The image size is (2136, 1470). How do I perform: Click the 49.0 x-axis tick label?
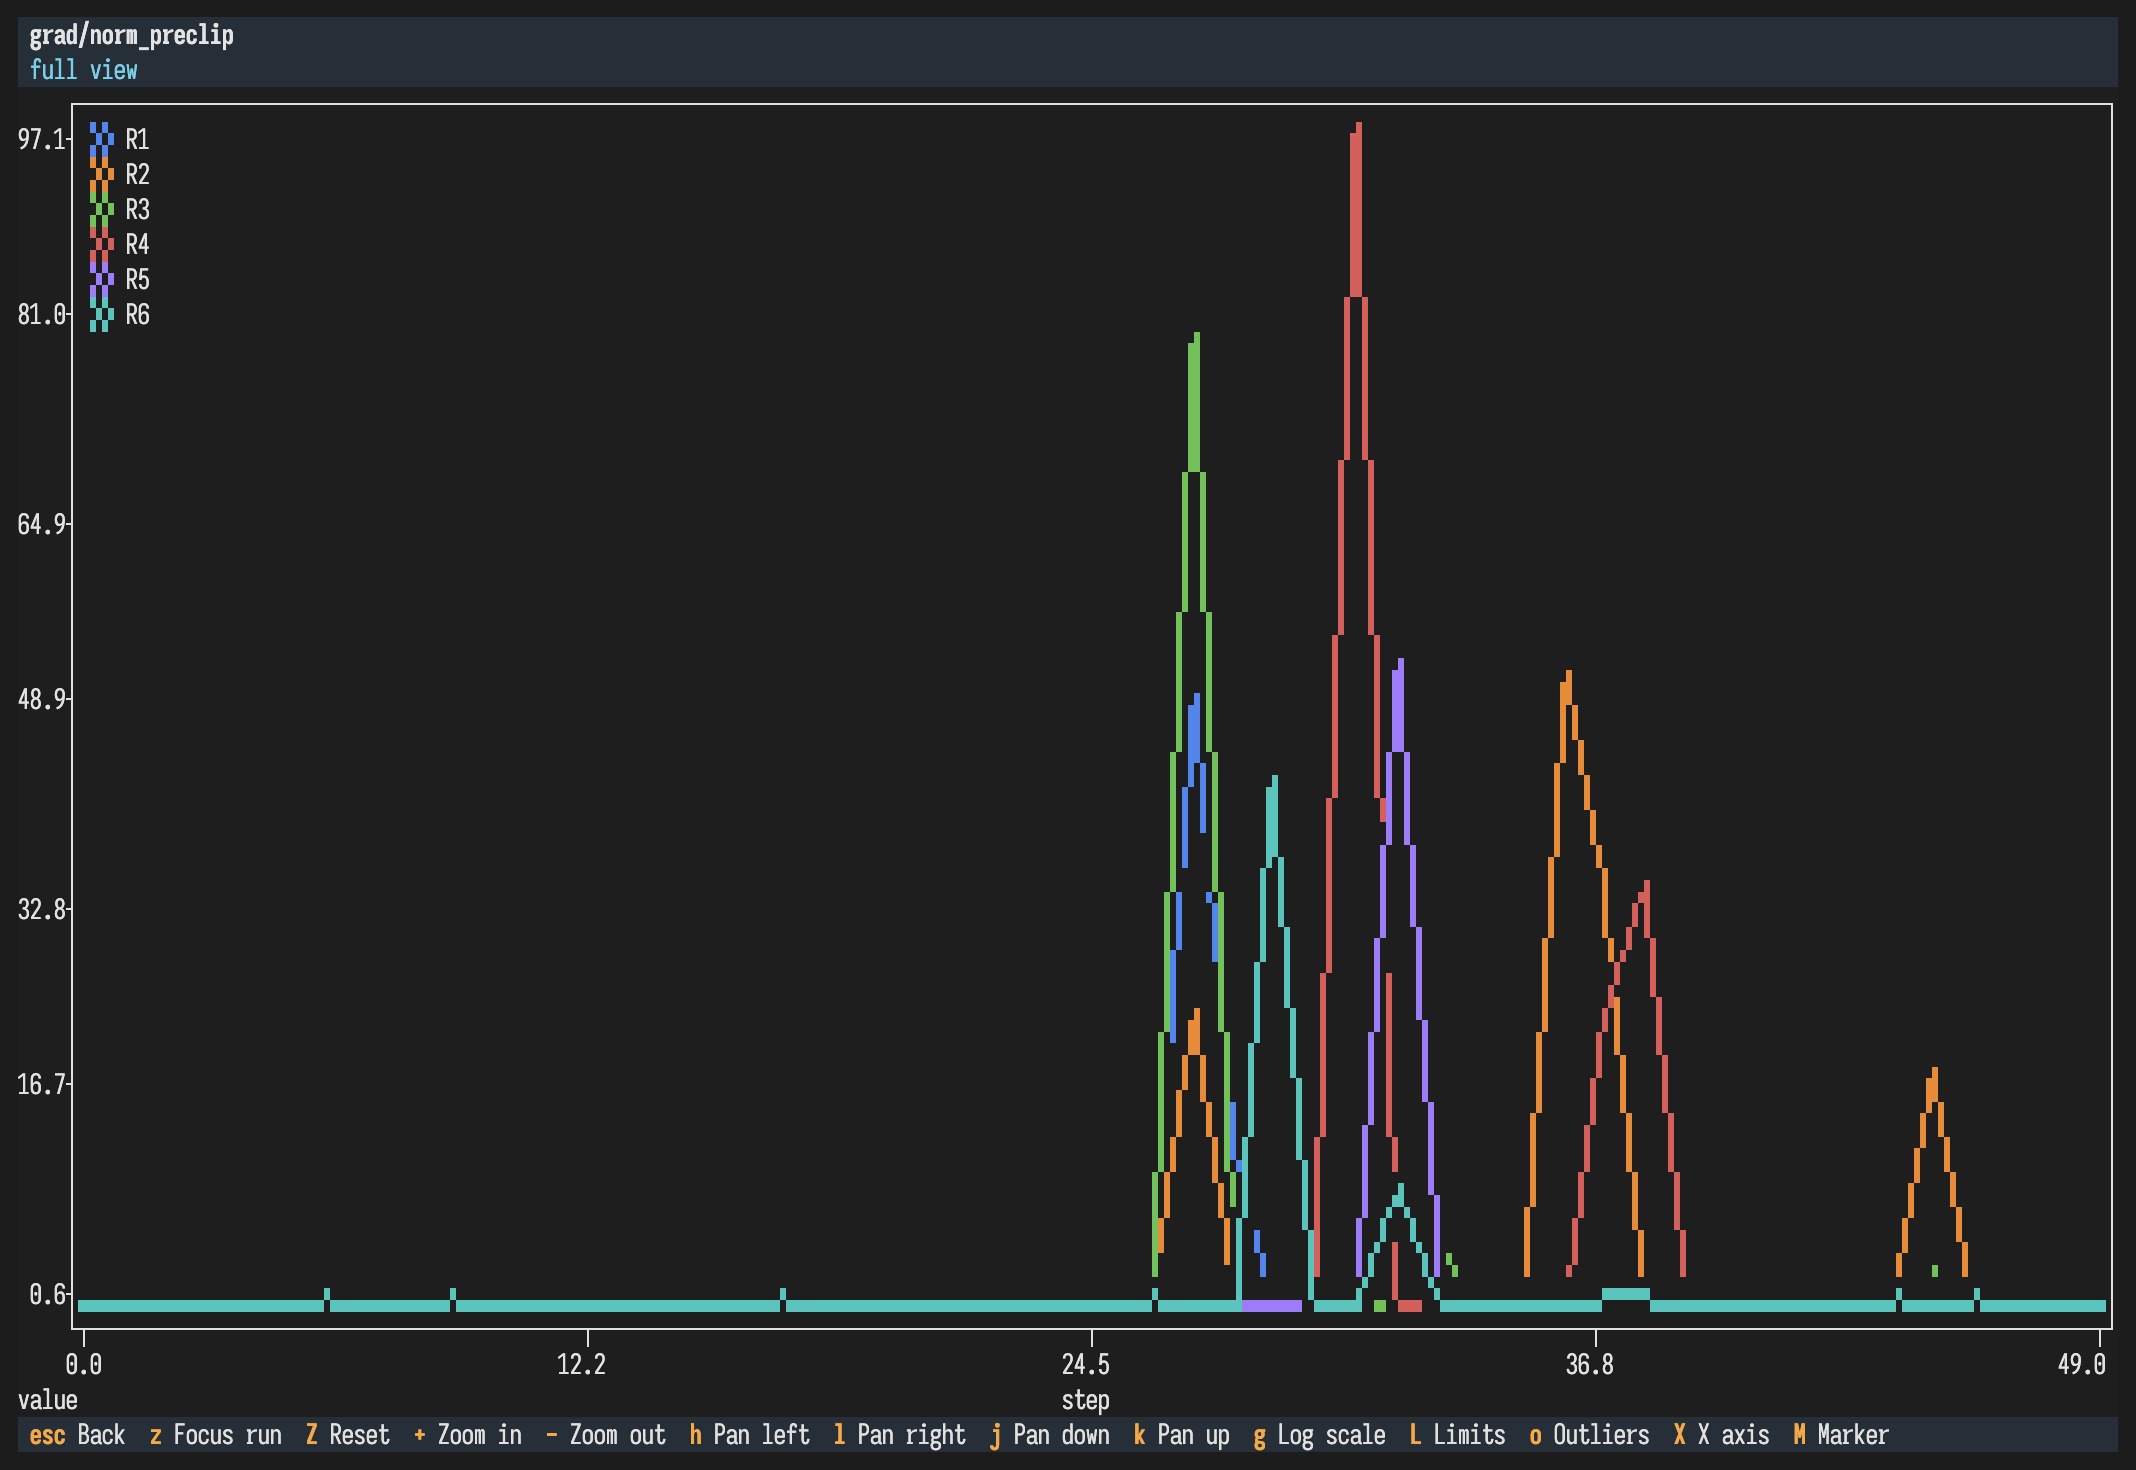2082,1364
